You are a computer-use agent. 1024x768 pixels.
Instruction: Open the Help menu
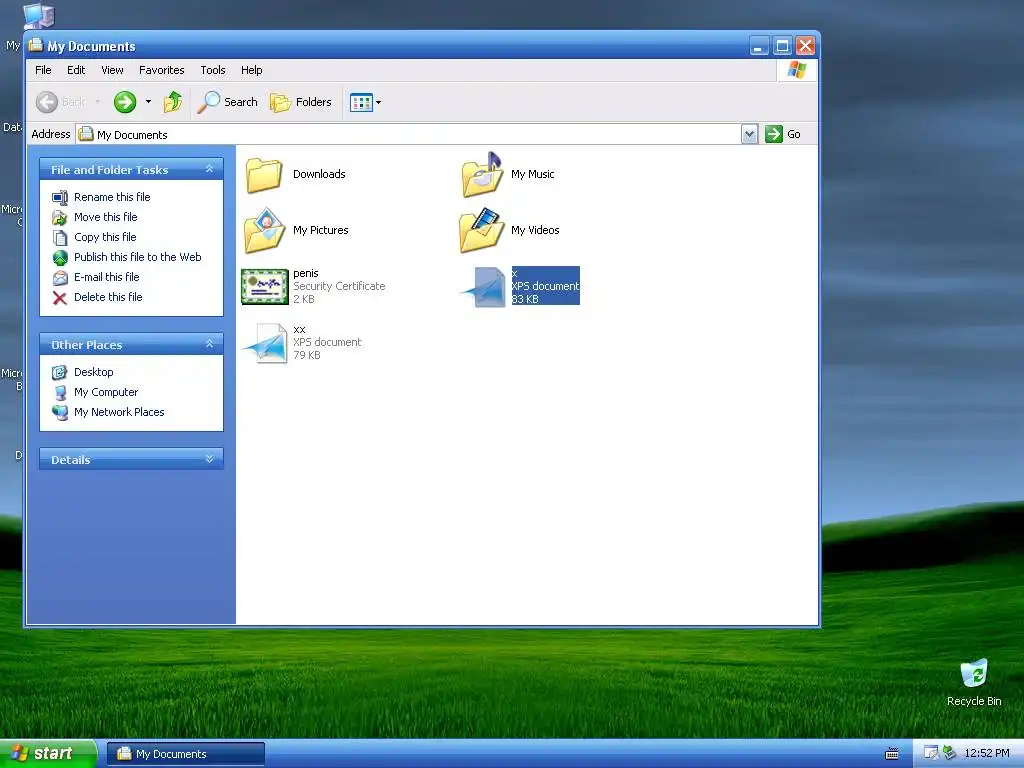(x=251, y=70)
